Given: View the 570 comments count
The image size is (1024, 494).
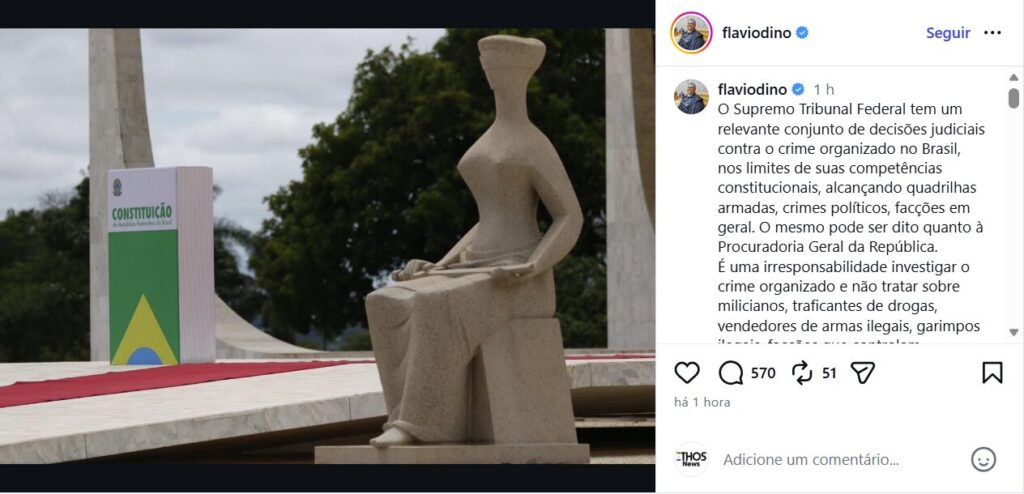Looking at the screenshot, I should [x=763, y=374].
